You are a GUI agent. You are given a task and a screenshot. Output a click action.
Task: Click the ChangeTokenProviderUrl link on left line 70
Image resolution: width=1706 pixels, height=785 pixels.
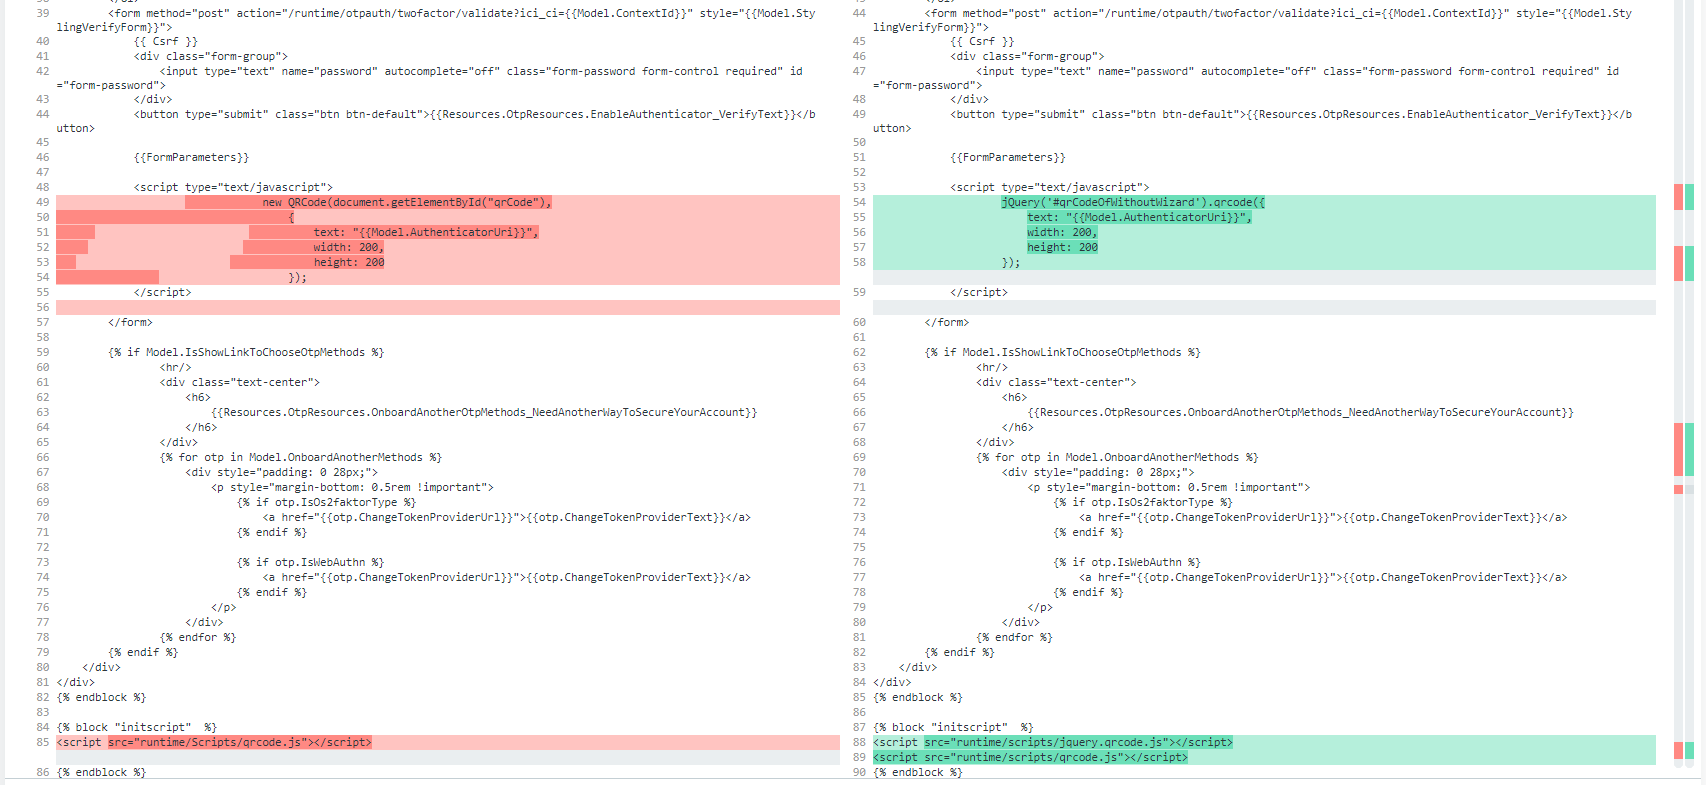[x=506, y=517]
